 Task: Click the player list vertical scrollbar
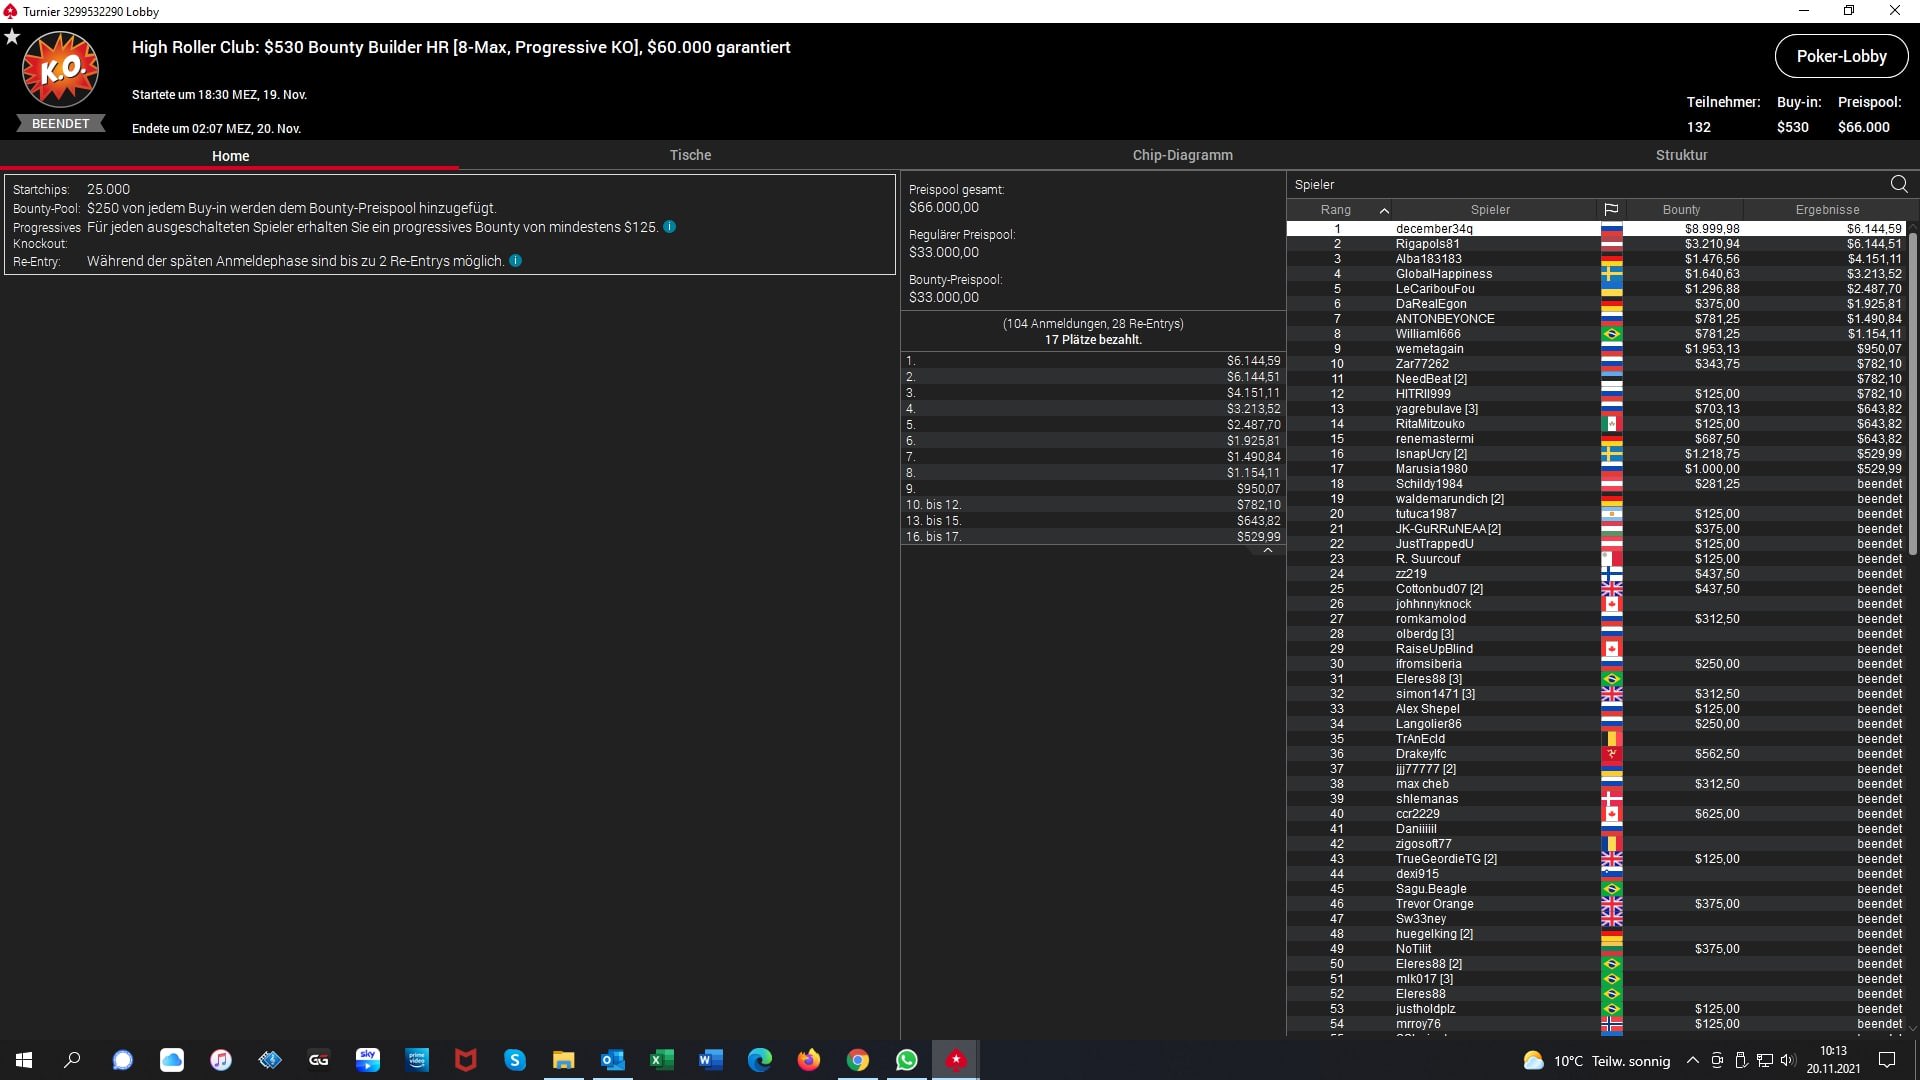point(1913,395)
